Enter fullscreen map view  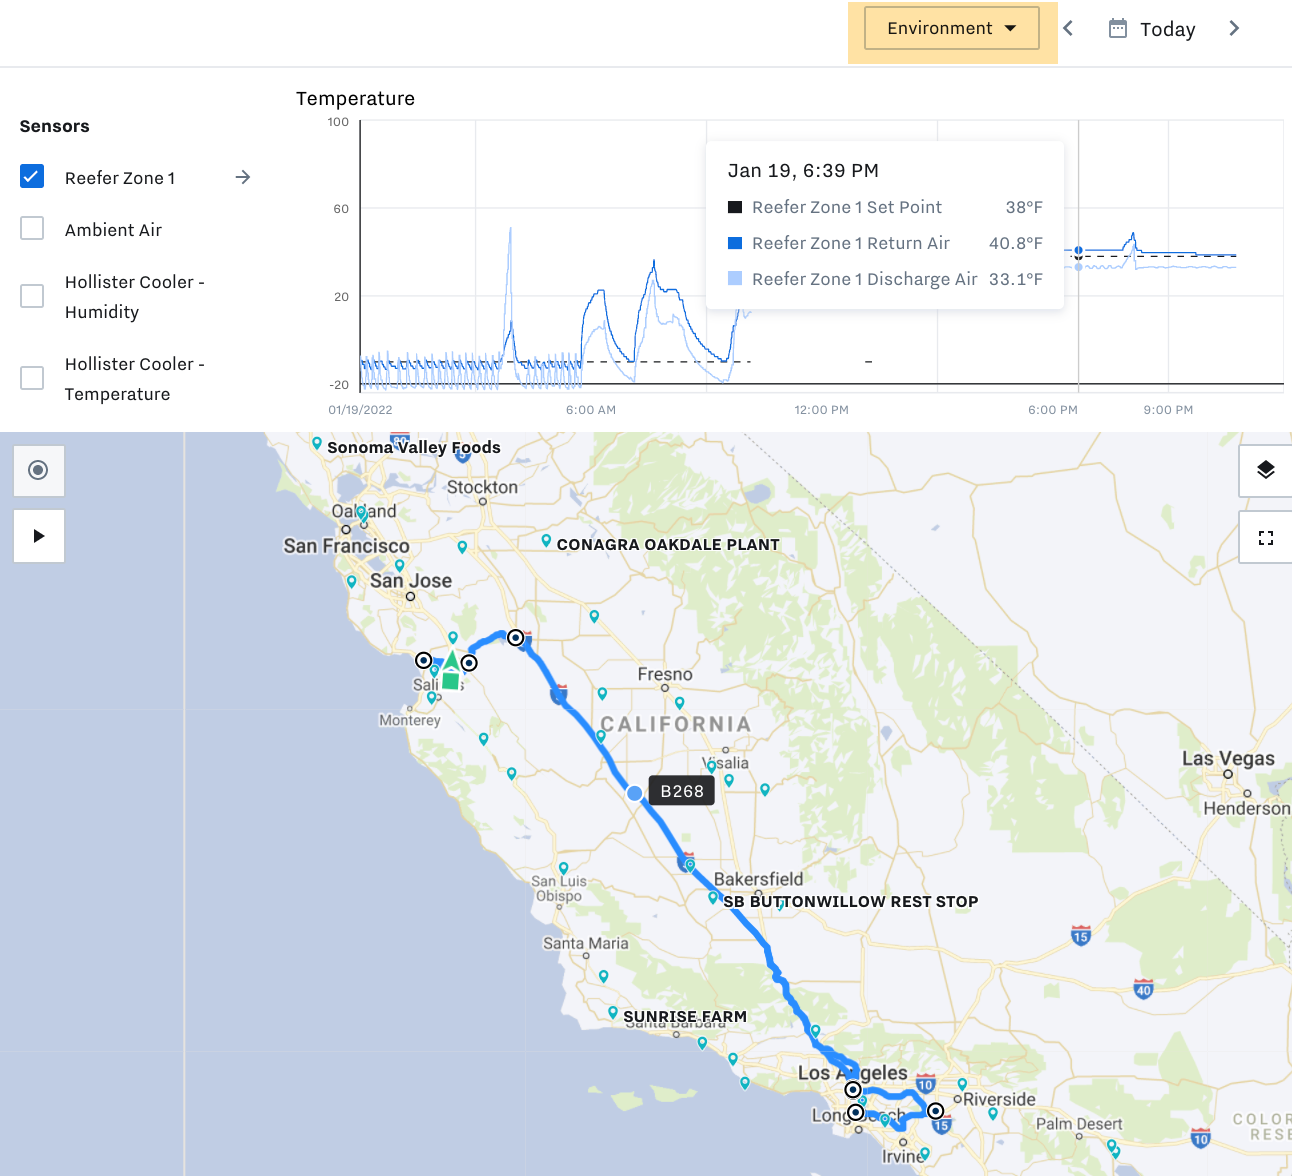[x=1265, y=538]
